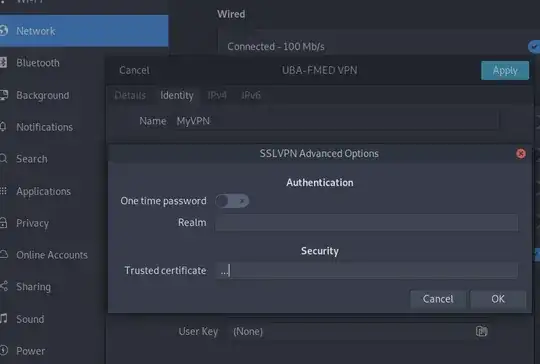Click the Search magnifier icon
This screenshot has width=540, height=364.
(3, 158)
